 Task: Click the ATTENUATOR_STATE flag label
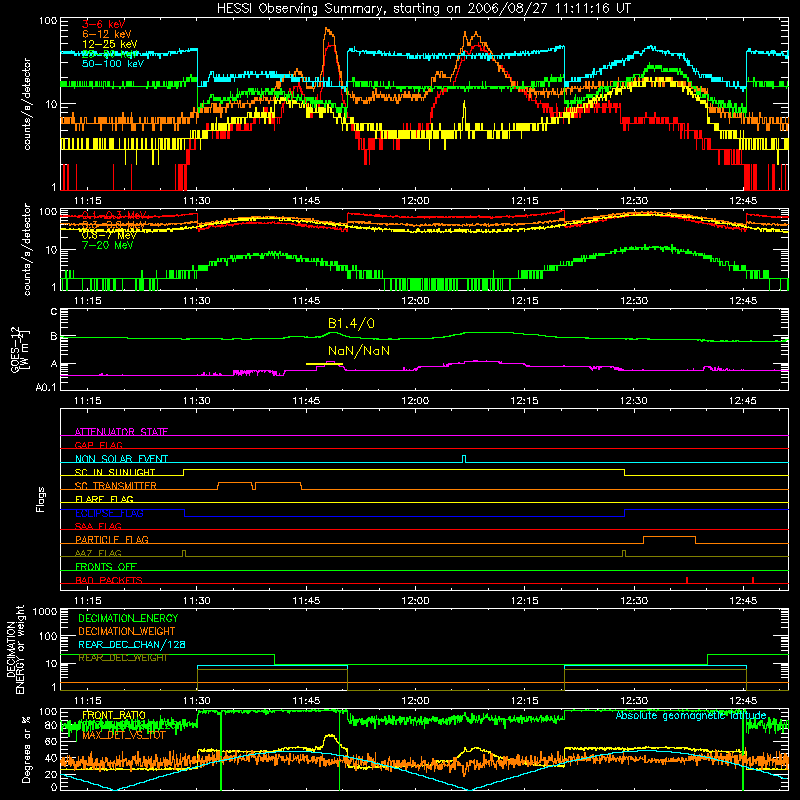(121, 432)
